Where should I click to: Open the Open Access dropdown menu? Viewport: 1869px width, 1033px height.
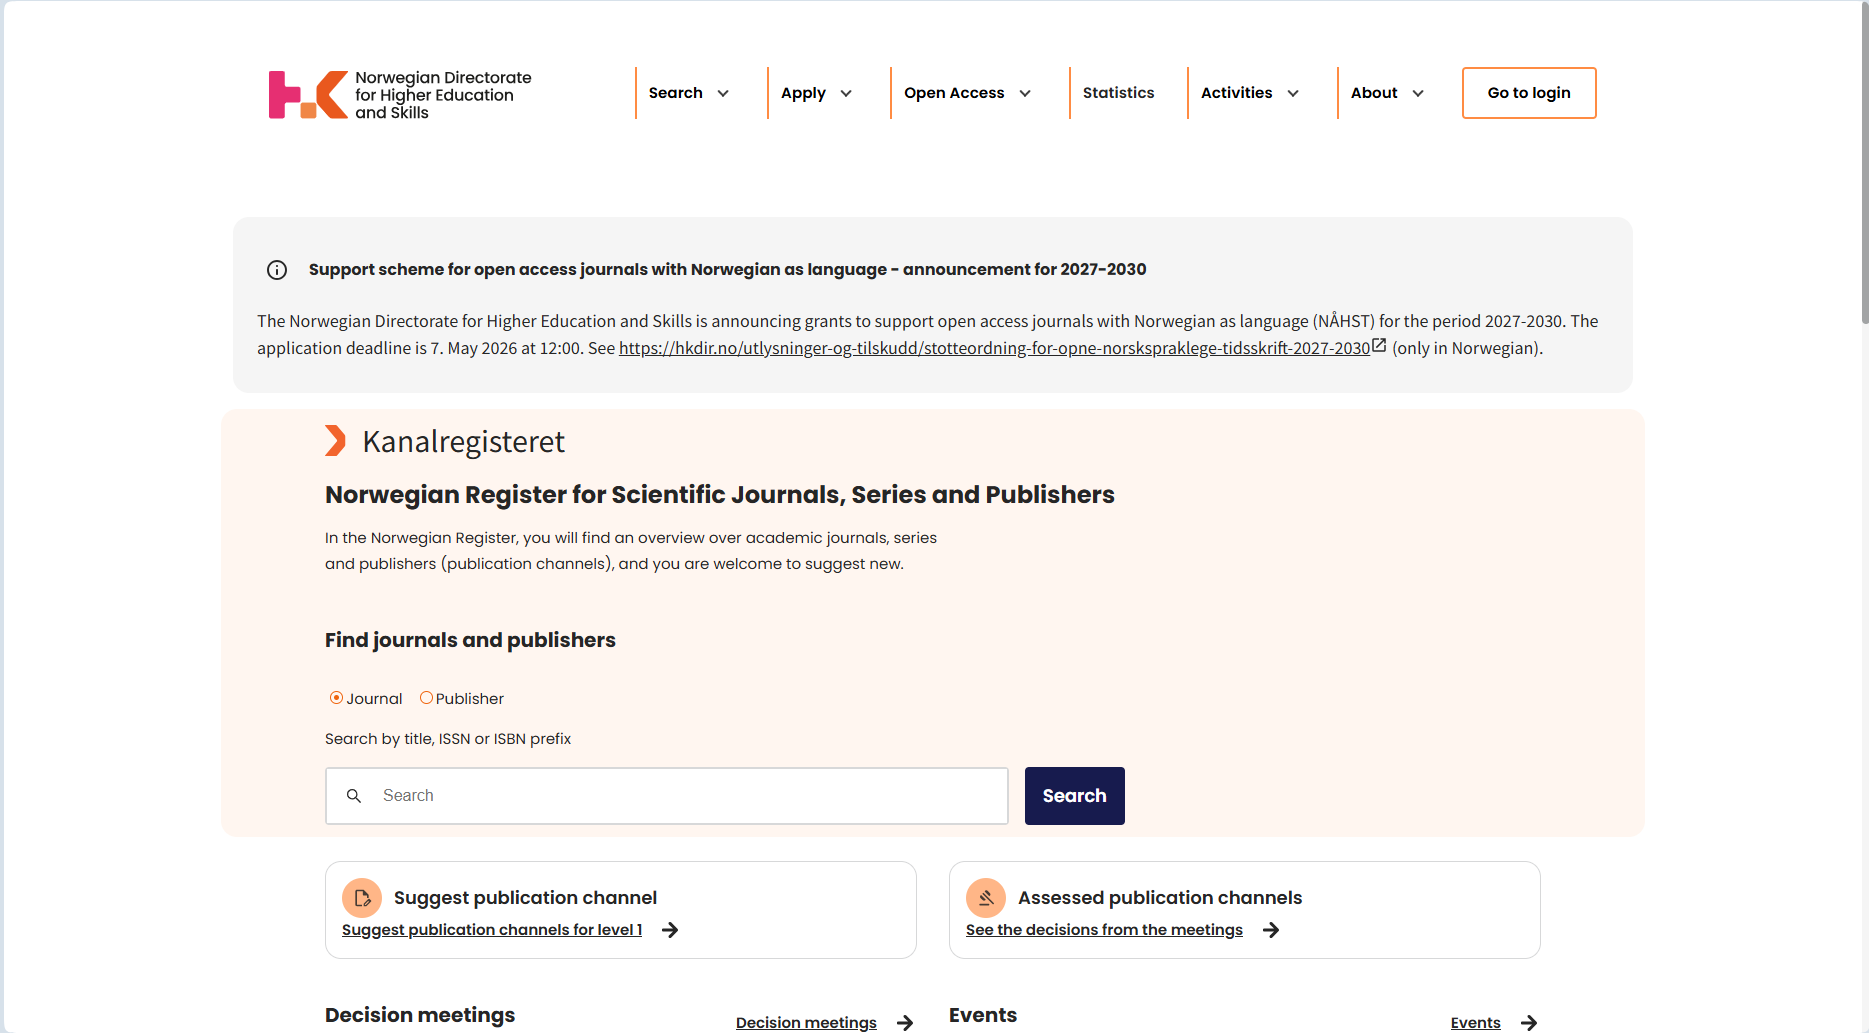[967, 93]
